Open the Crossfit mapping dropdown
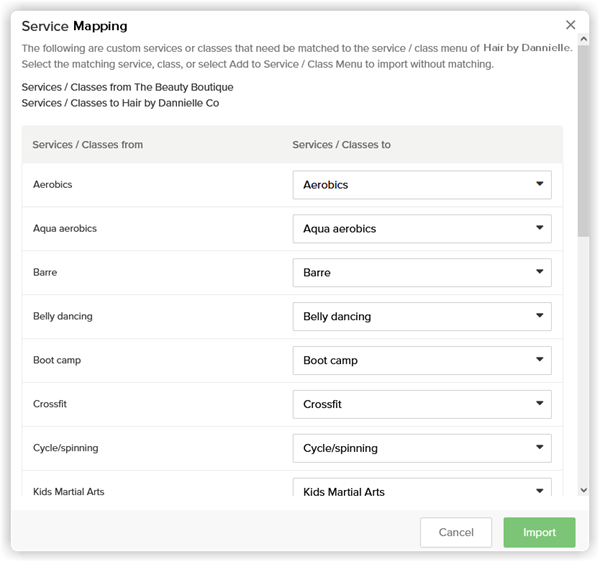Viewport: 600px width, 562px height. pyautogui.click(x=422, y=404)
